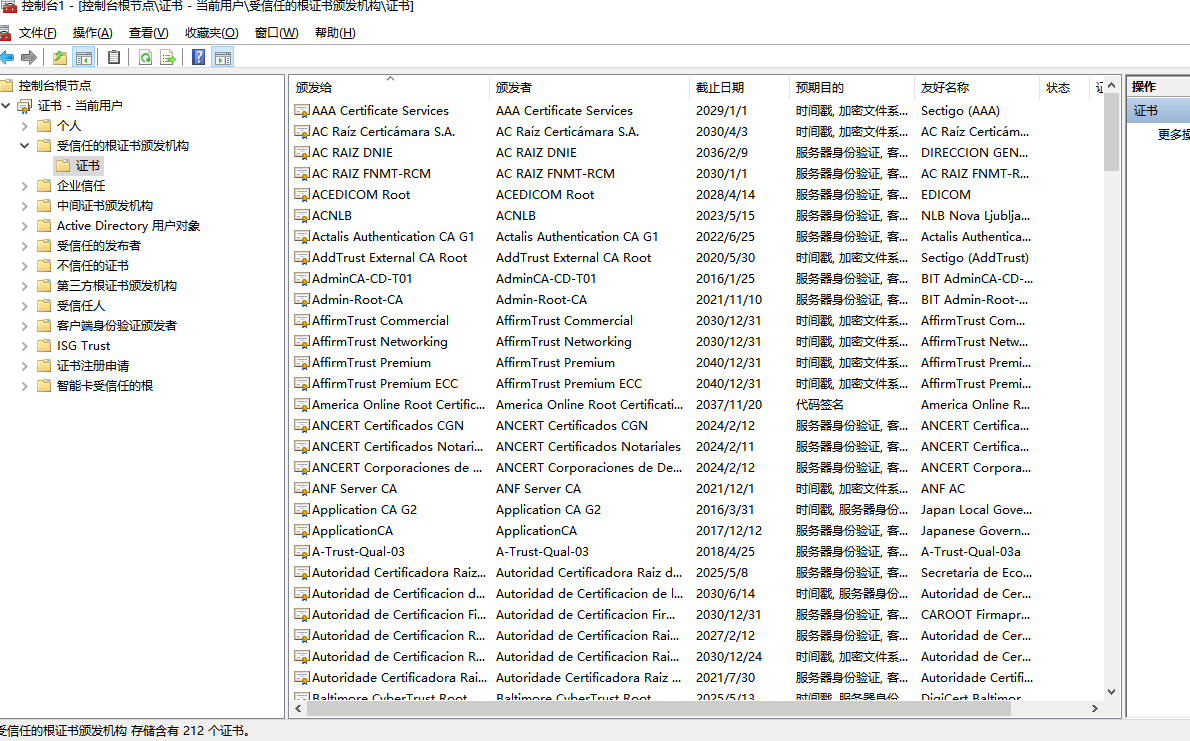
Task: Open the 查看(V) menu
Action: (148, 33)
